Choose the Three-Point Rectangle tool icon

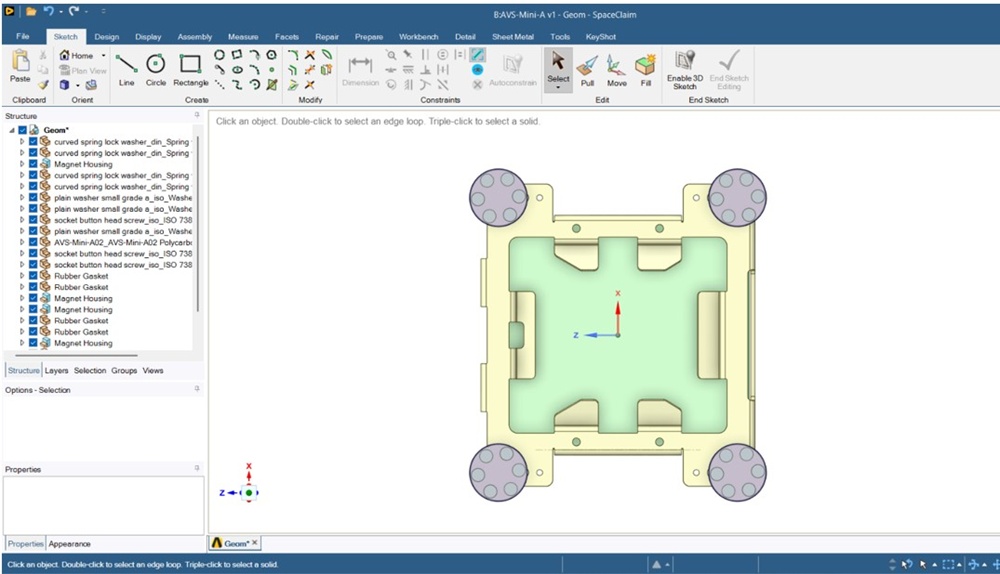coord(237,55)
